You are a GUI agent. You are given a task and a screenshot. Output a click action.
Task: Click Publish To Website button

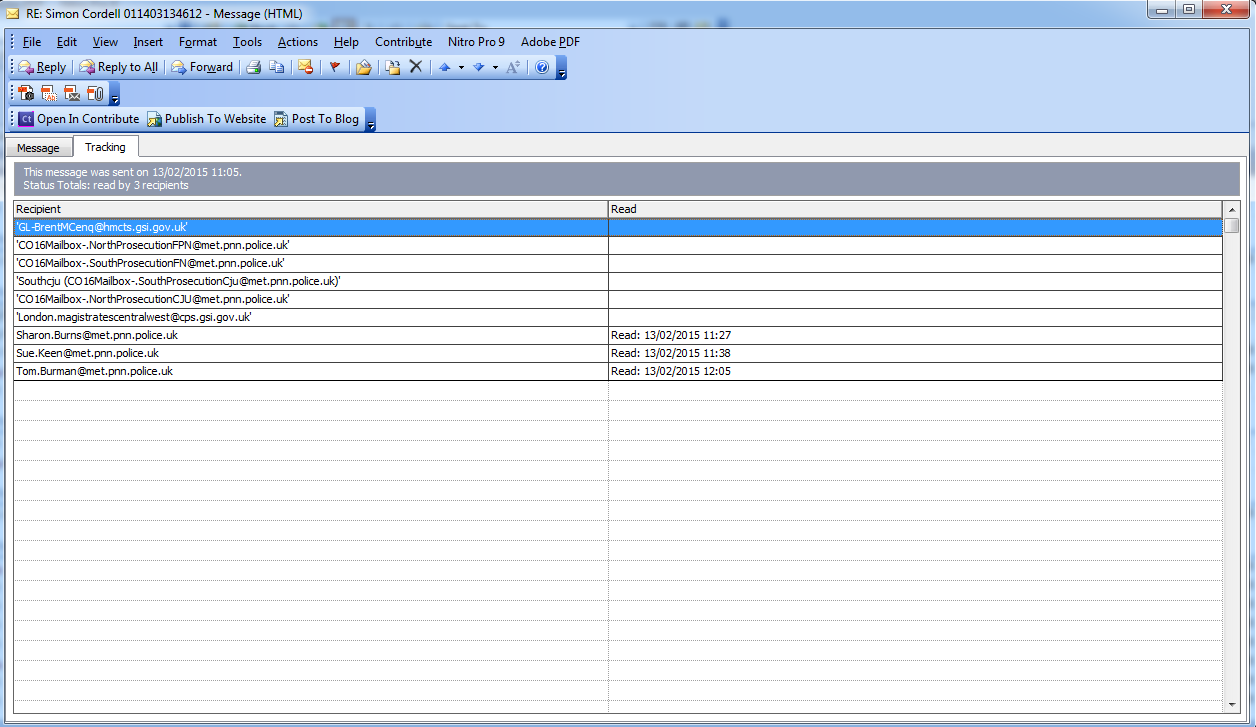pyautogui.click(x=206, y=119)
